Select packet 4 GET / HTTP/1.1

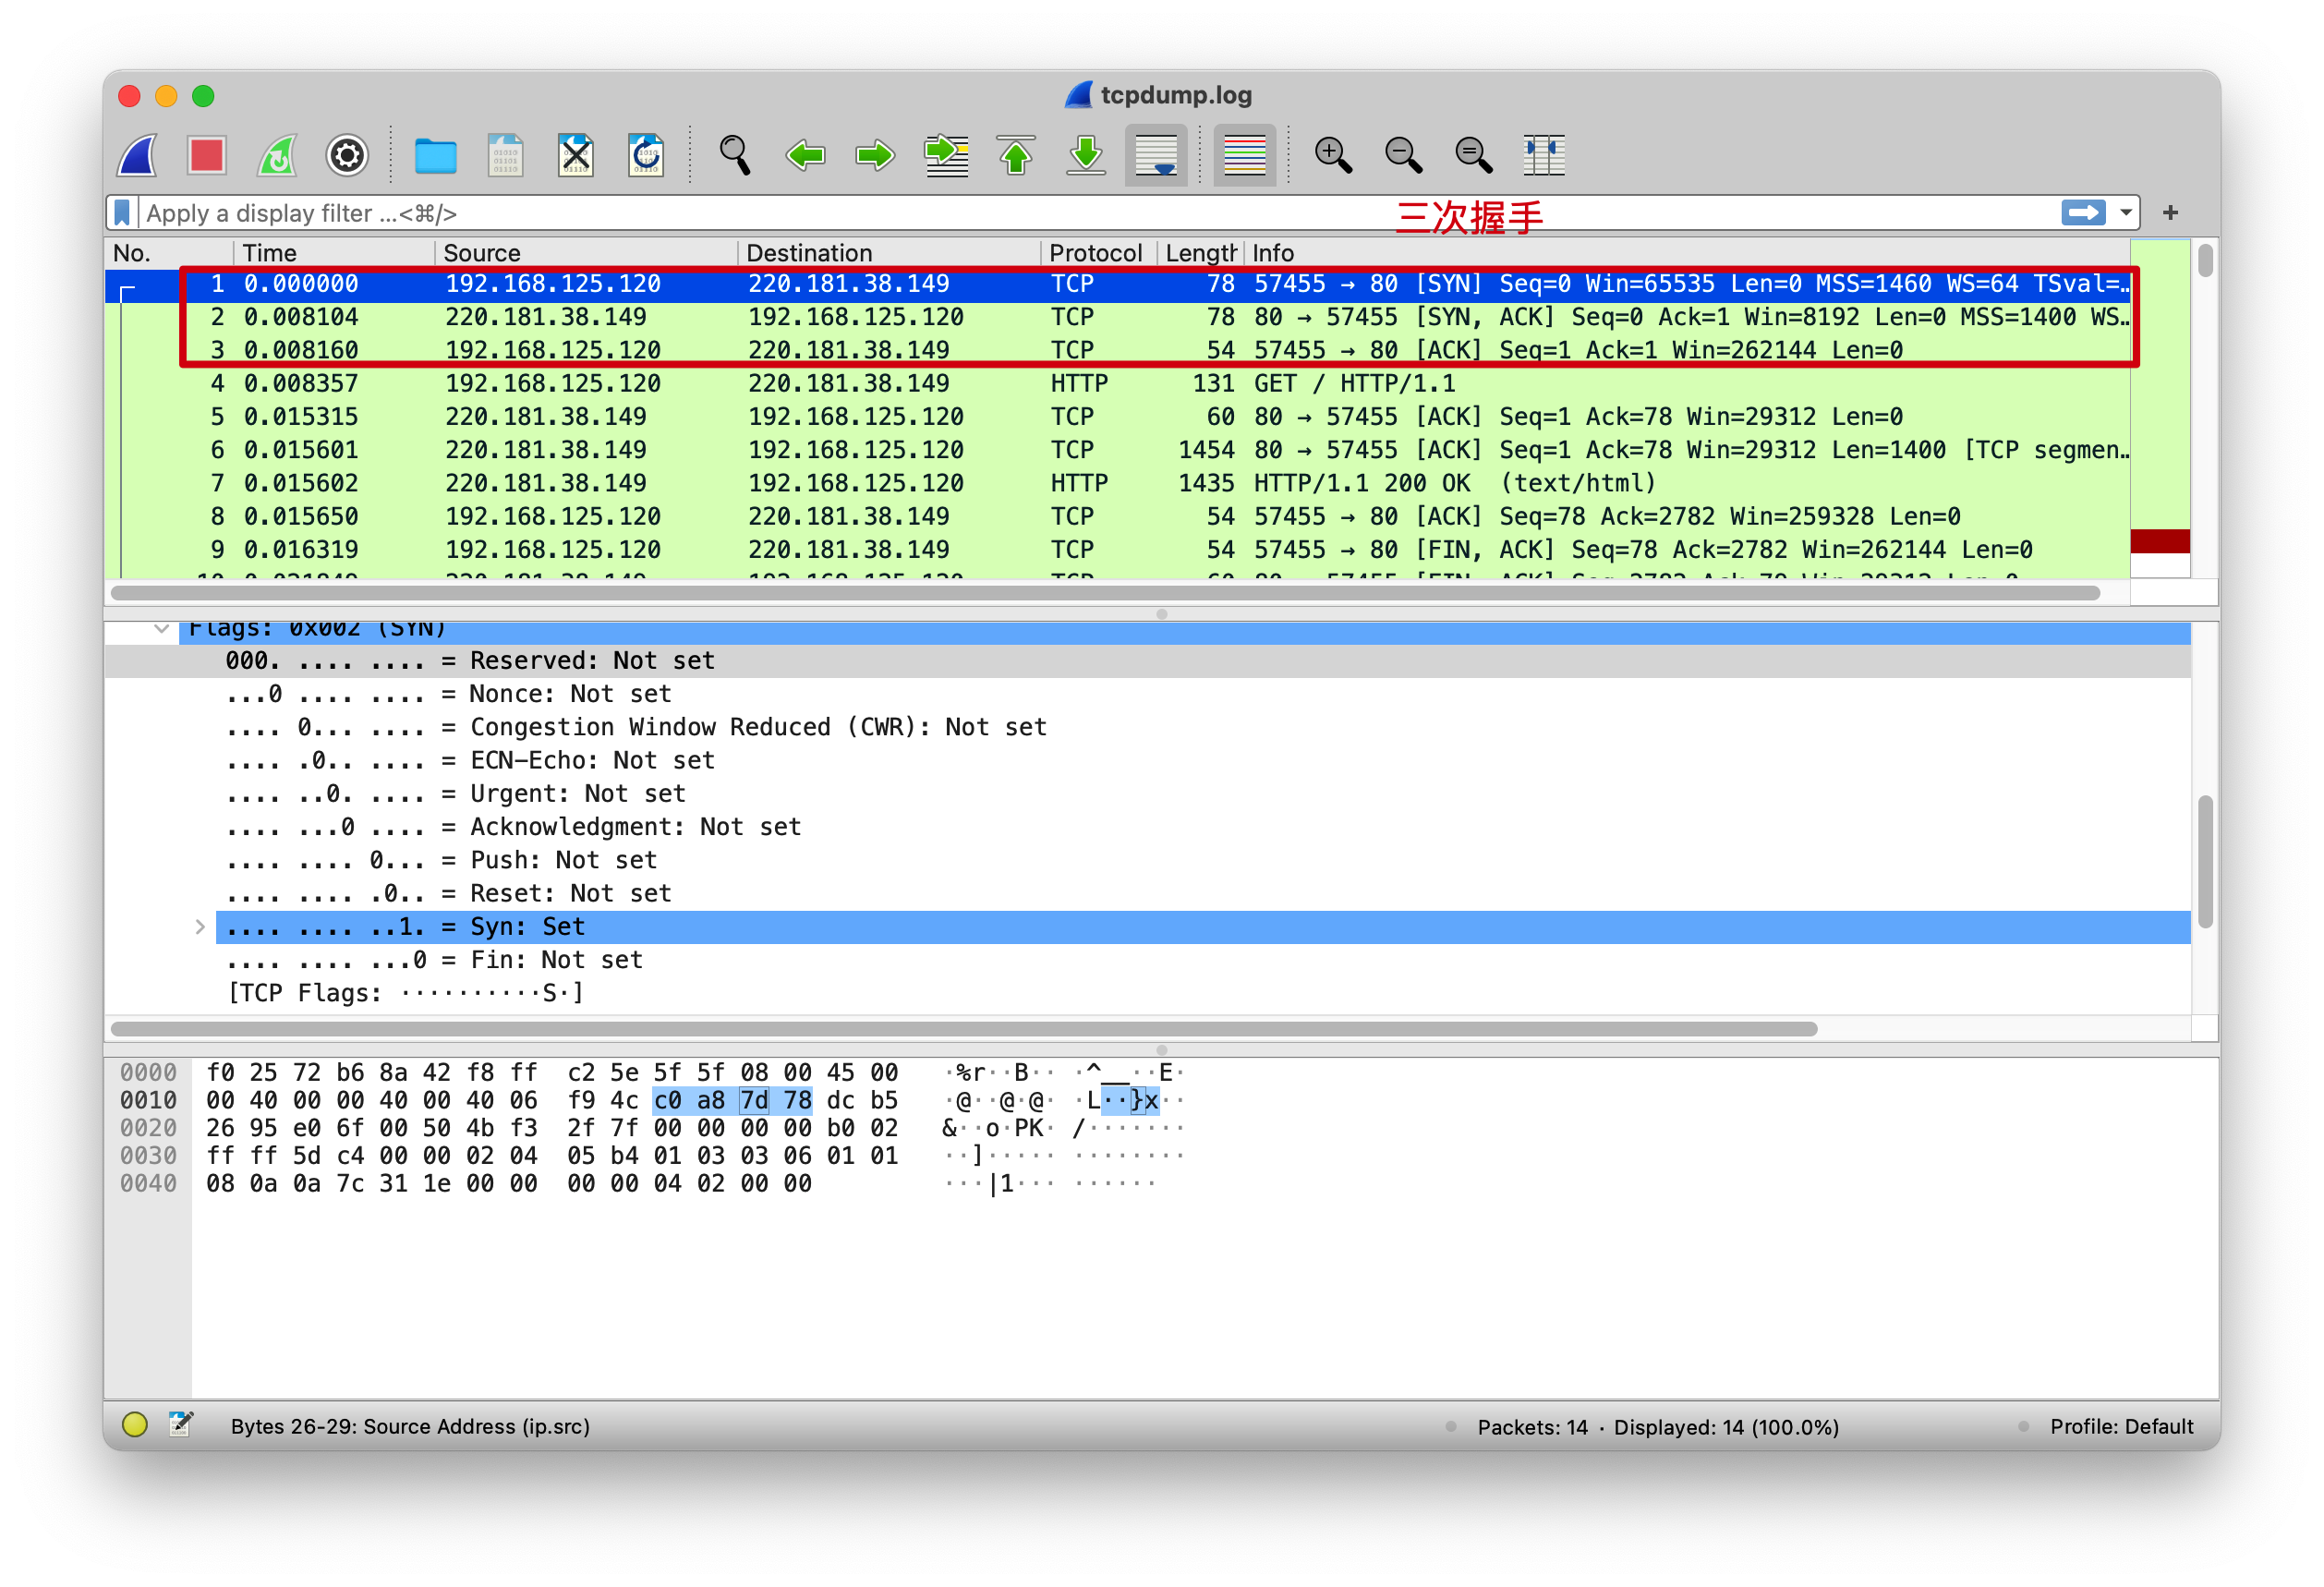1118,383
